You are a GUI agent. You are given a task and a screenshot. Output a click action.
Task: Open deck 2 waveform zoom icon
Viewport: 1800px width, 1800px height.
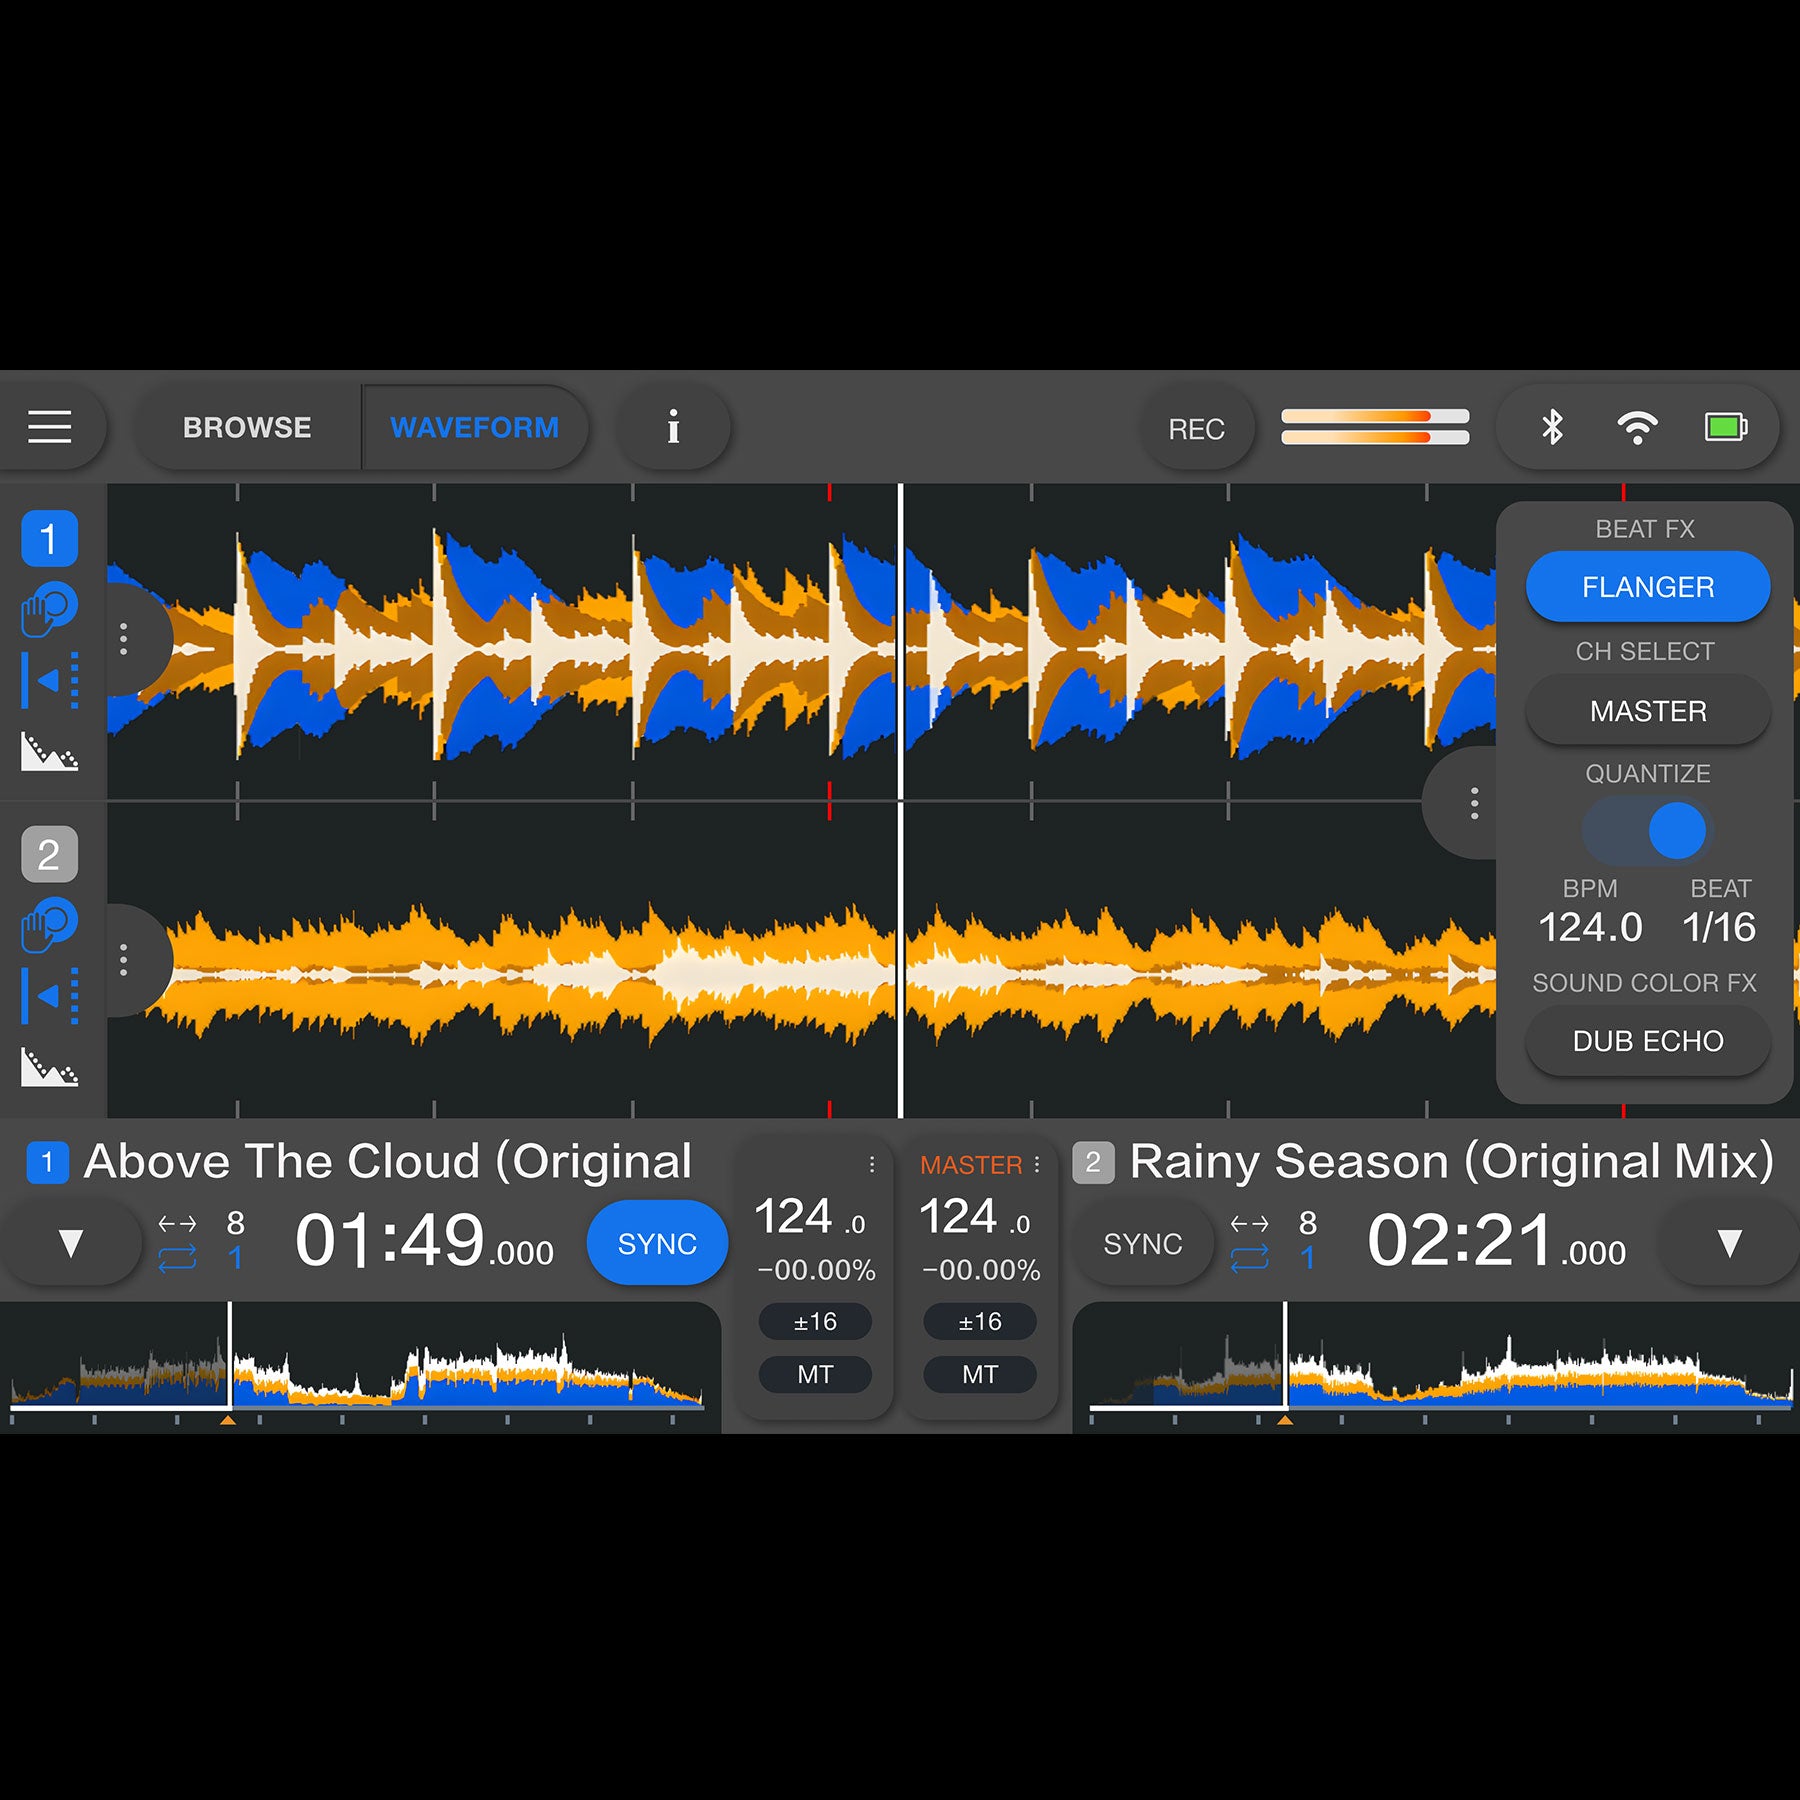(49, 1066)
